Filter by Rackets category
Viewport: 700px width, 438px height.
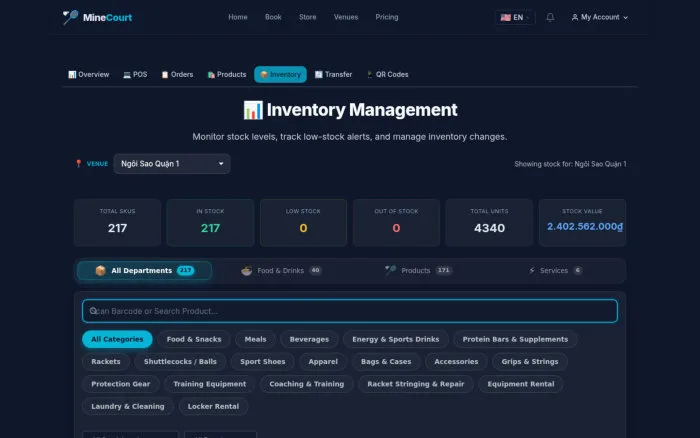tap(106, 362)
